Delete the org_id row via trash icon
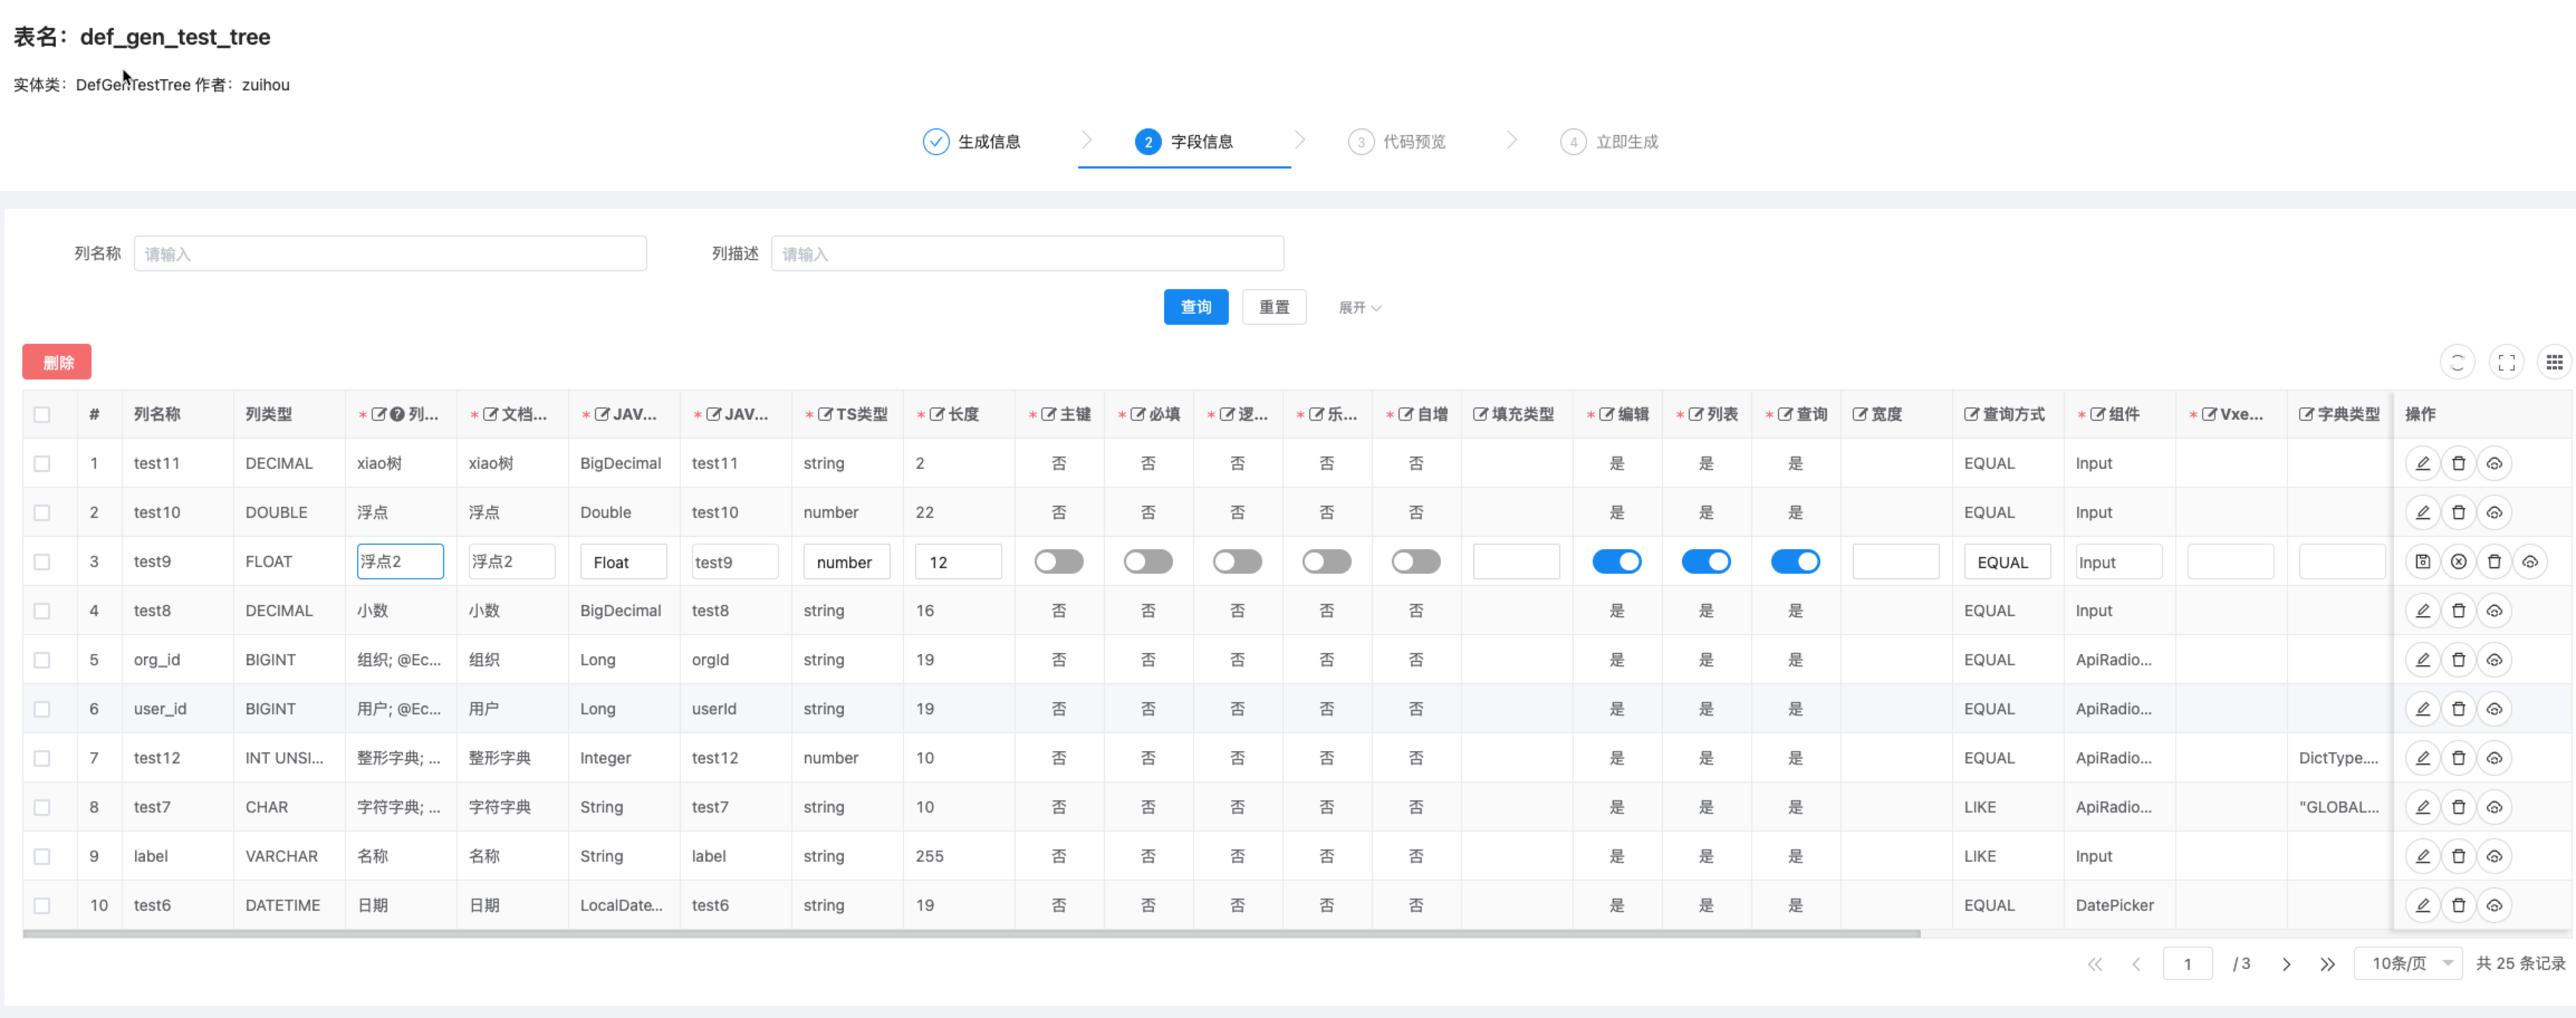The image size is (2576, 1018). tap(2458, 660)
